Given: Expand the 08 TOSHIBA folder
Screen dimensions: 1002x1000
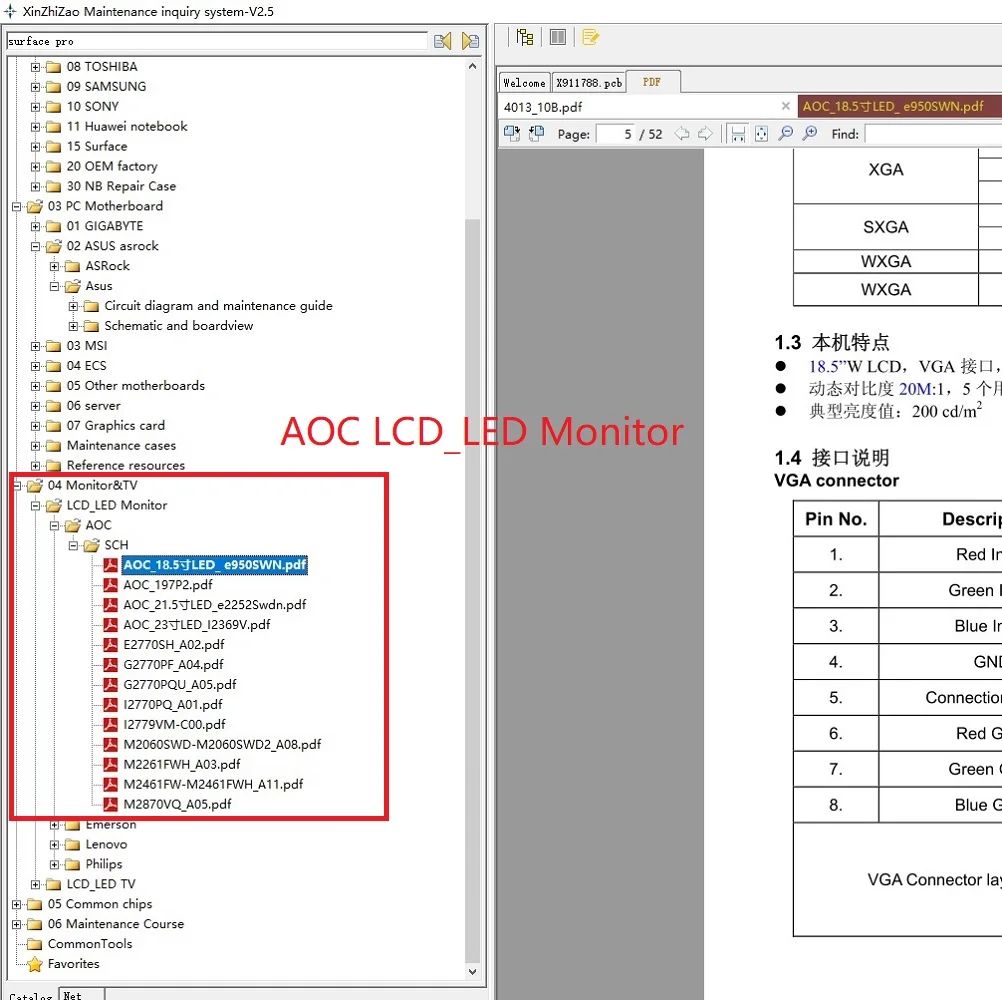Looking at the screenshot, I should [x=36, y=67].
